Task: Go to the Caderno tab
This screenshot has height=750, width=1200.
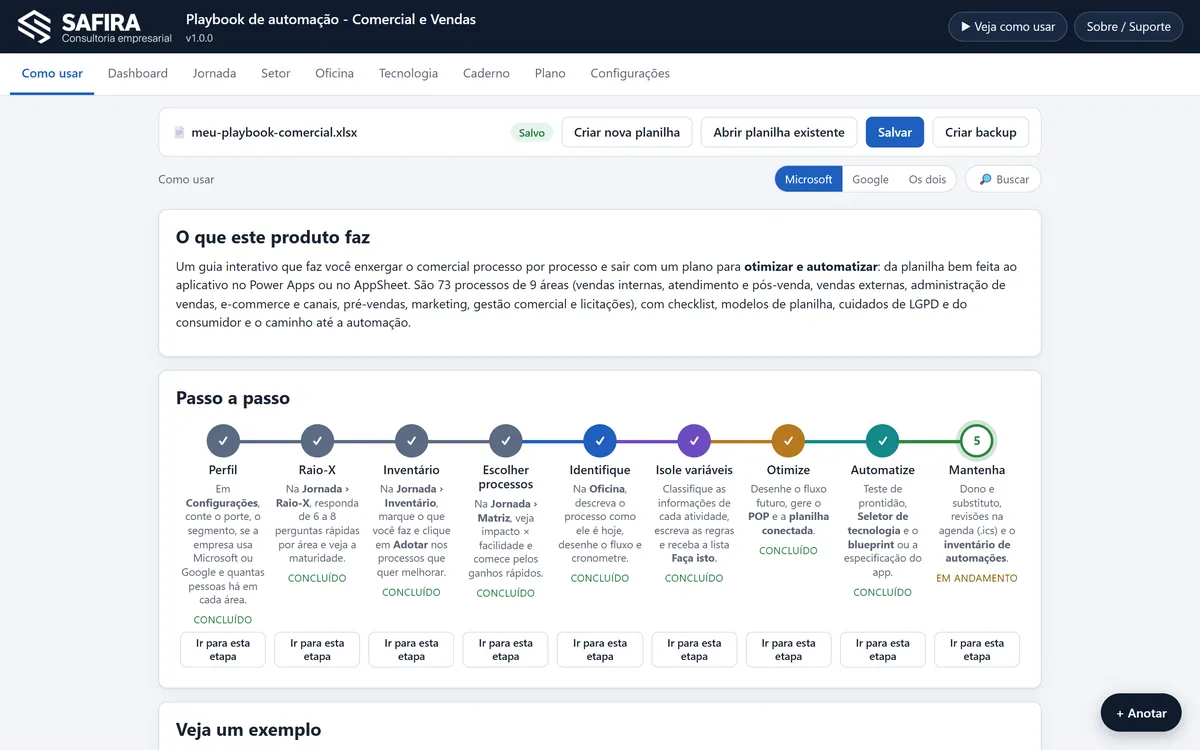Action: pos(486,73)
